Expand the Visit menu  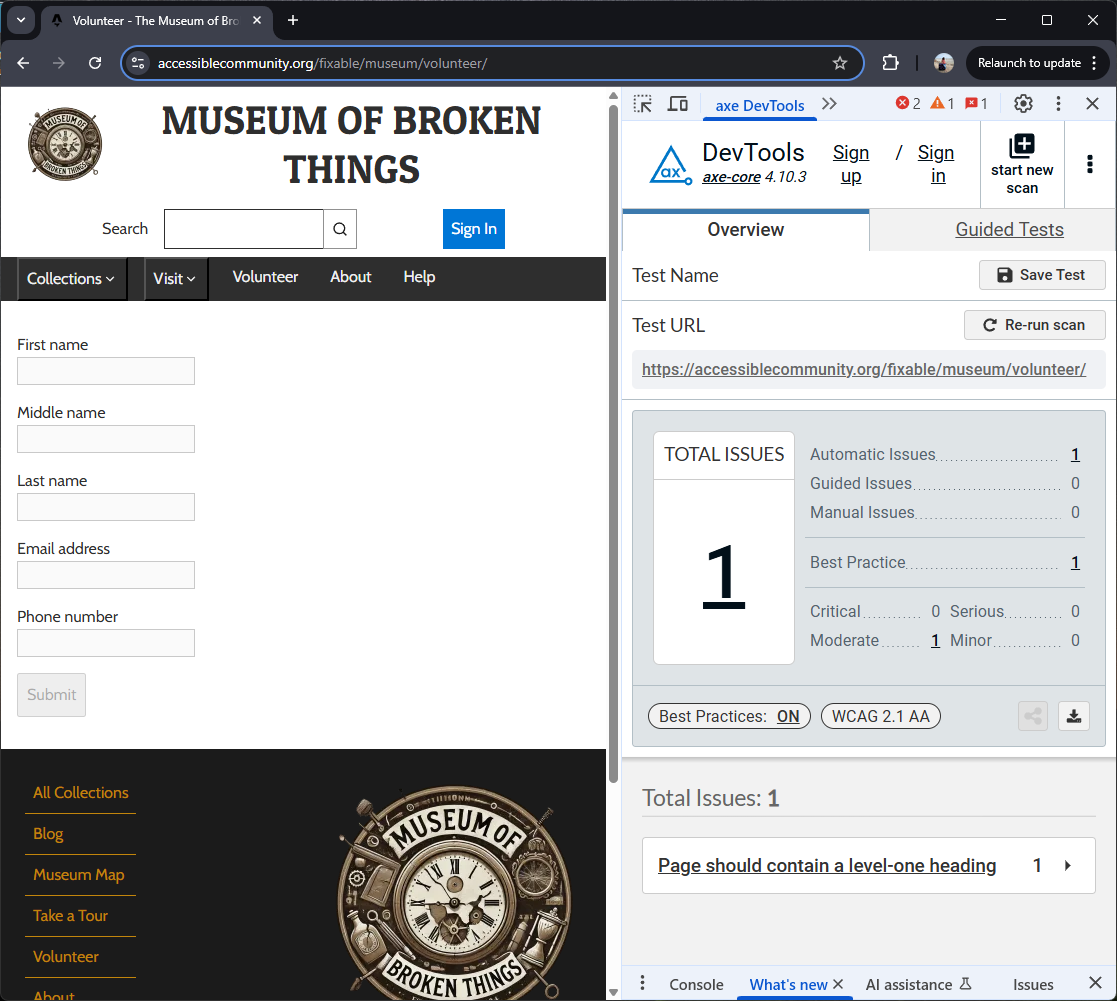[175, 279]
